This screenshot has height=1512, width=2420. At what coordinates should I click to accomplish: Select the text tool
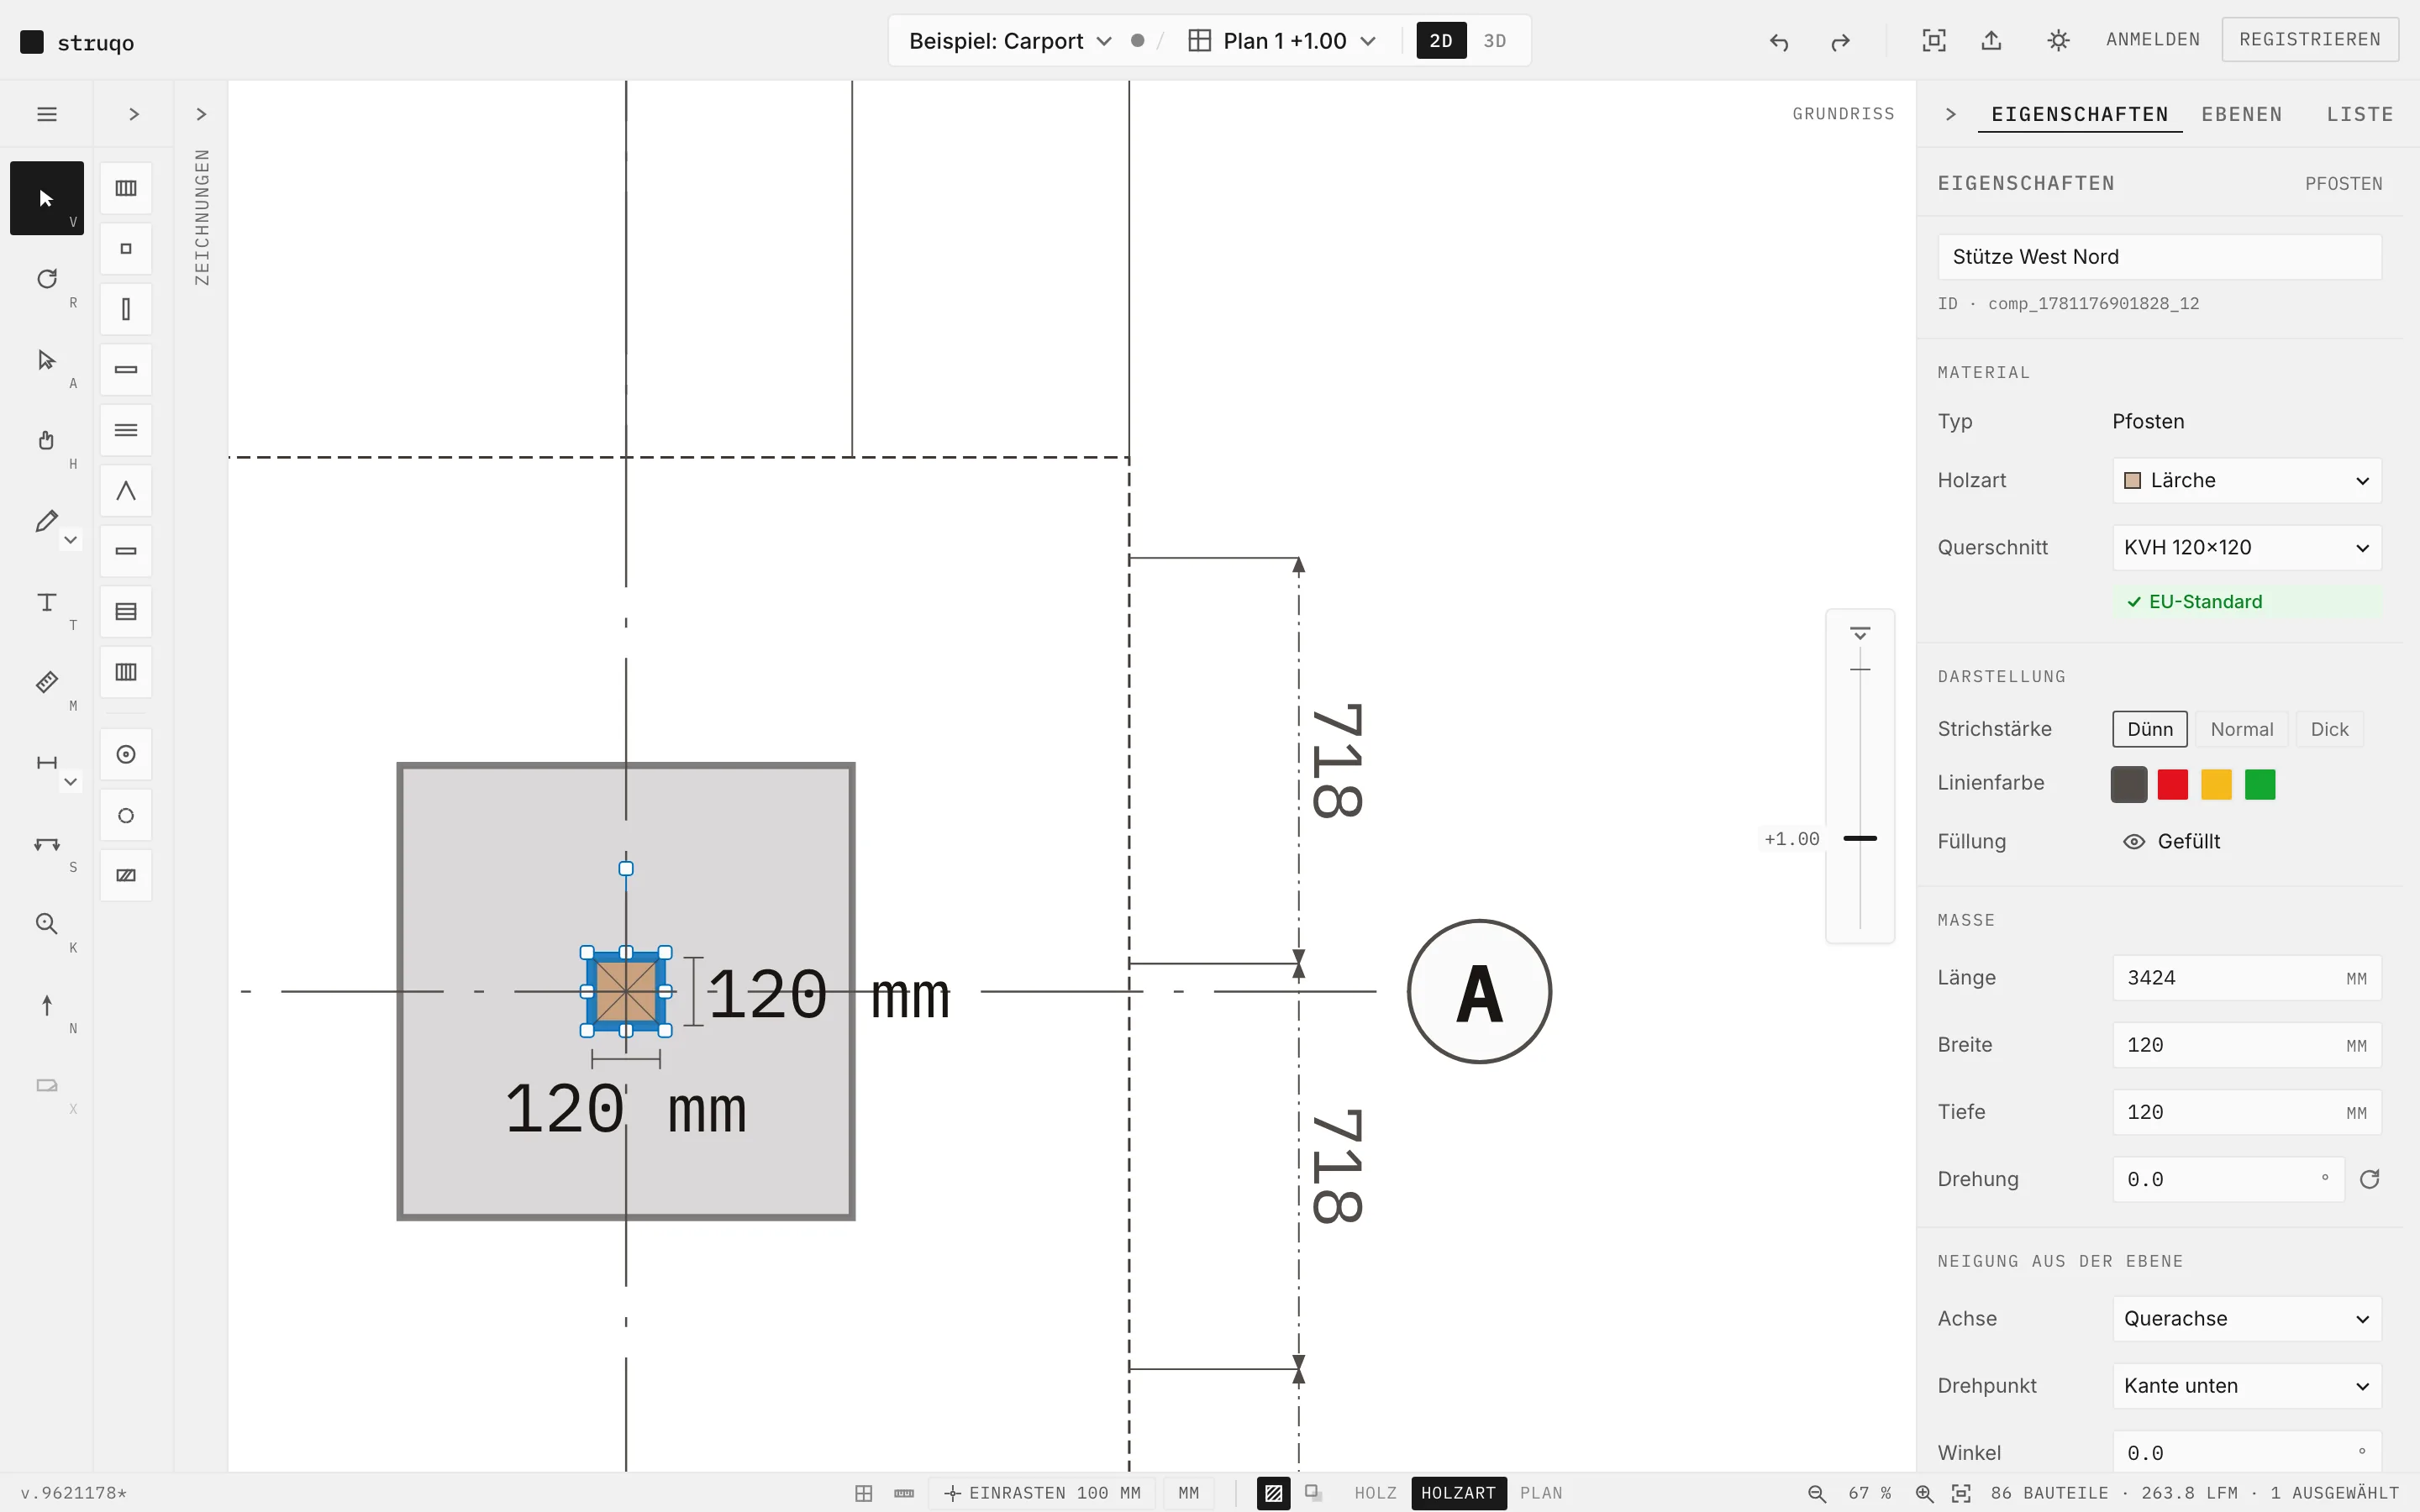click(46, 602)
